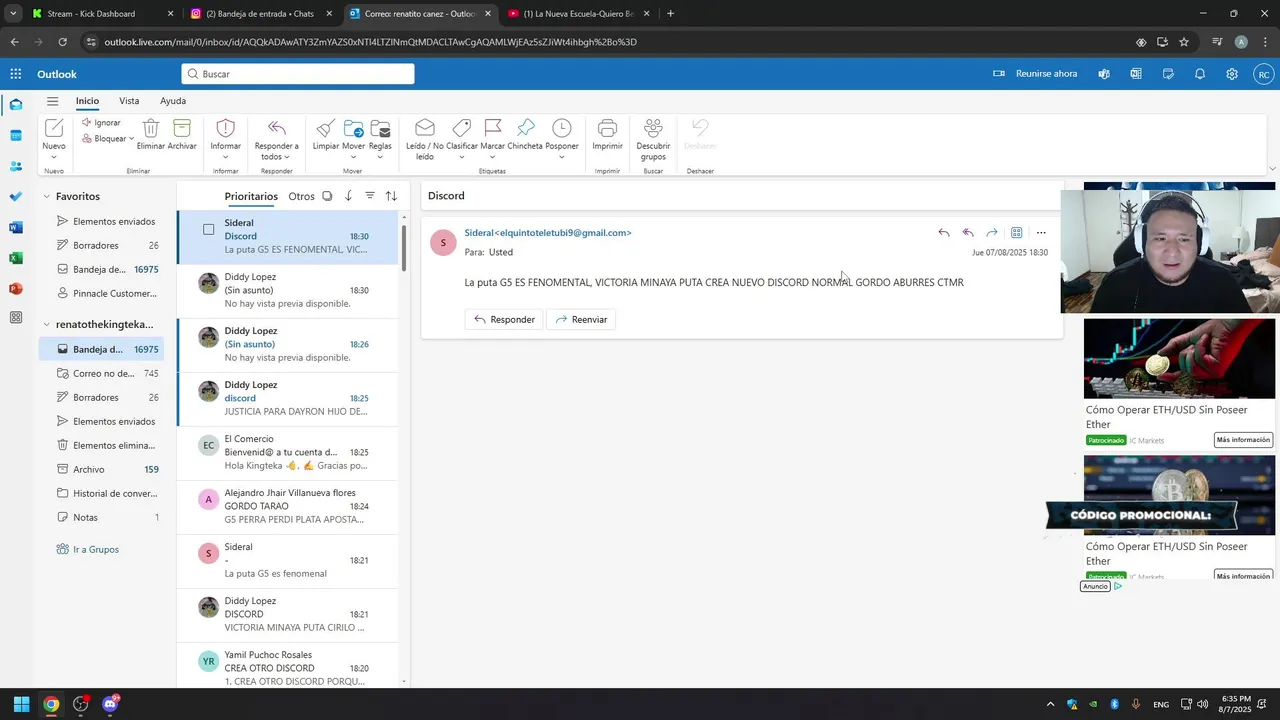1280x720 pixels.
Task: Open OneNote feed icon in header
Action: coord(1136,74)
